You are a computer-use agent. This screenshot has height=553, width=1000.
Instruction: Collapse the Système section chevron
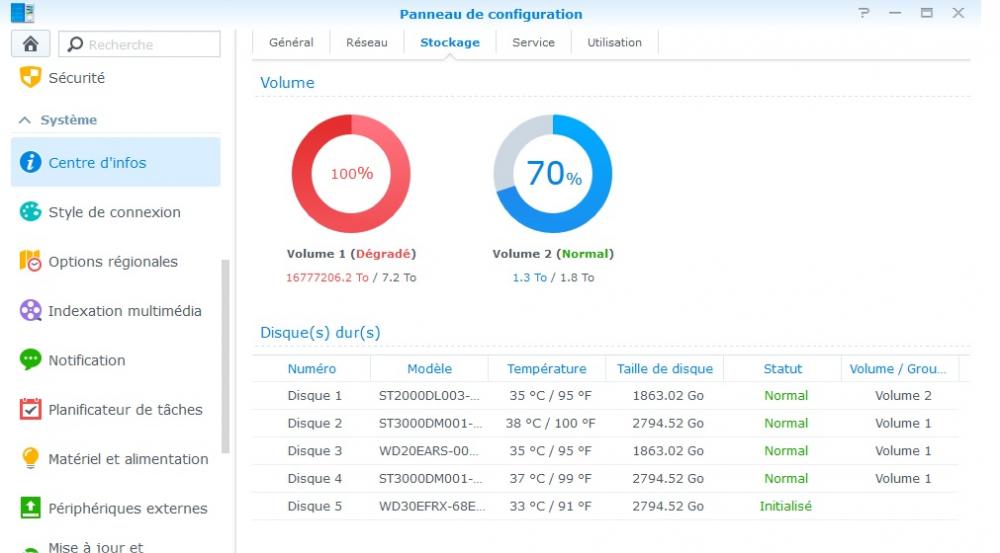25,120
